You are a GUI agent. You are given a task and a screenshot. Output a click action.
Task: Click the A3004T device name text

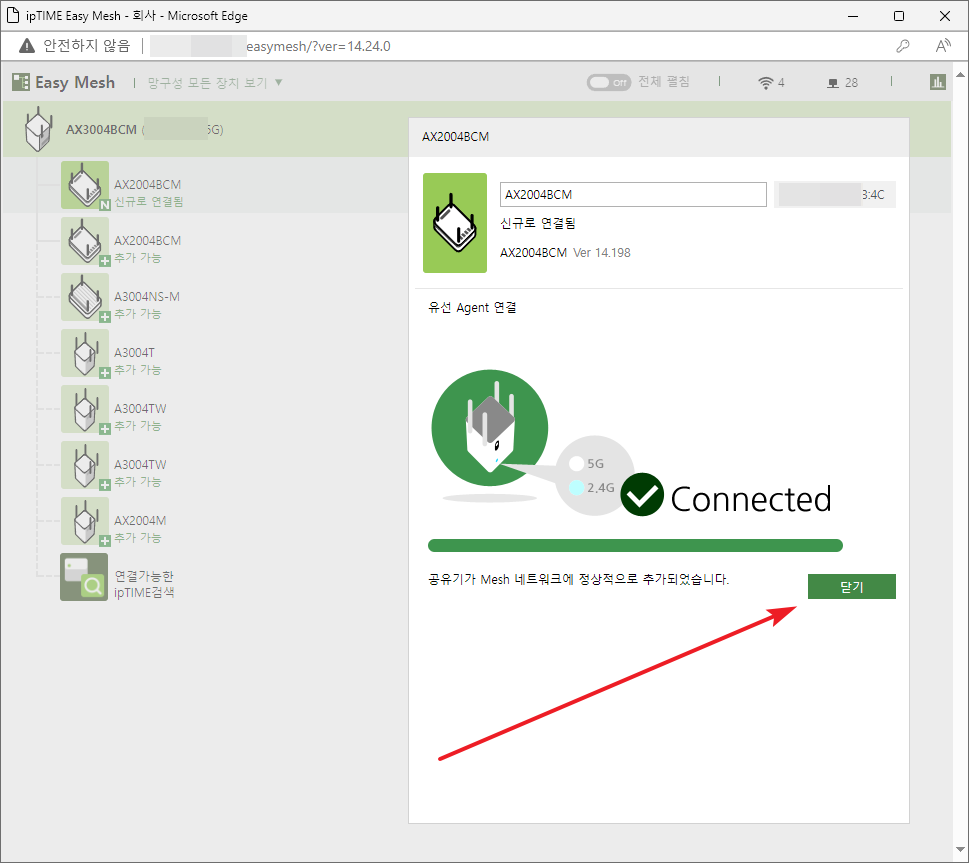click(x=134, y=352)
